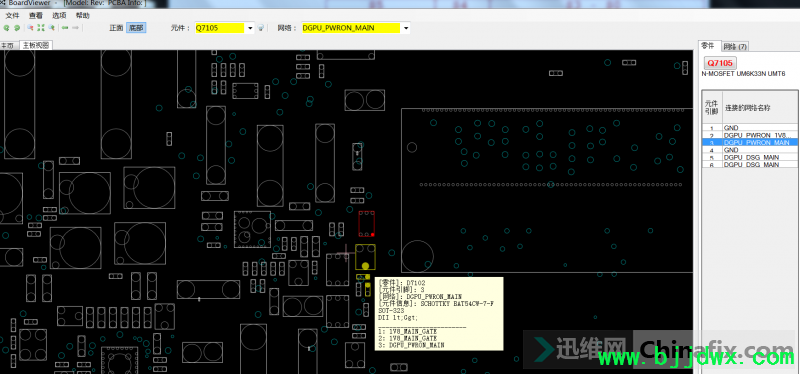The width and height of the screenshot is (800, 374).
Task: Open the 帮助 menu
Action: (x=82, y=16)
